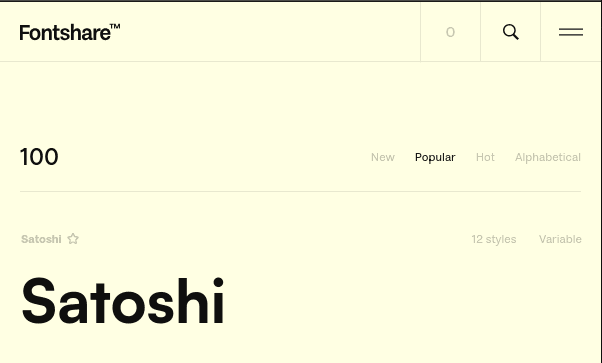Sort the font list Alphabetical
This screenshot has width=602, height=363.
coord(548,157)
